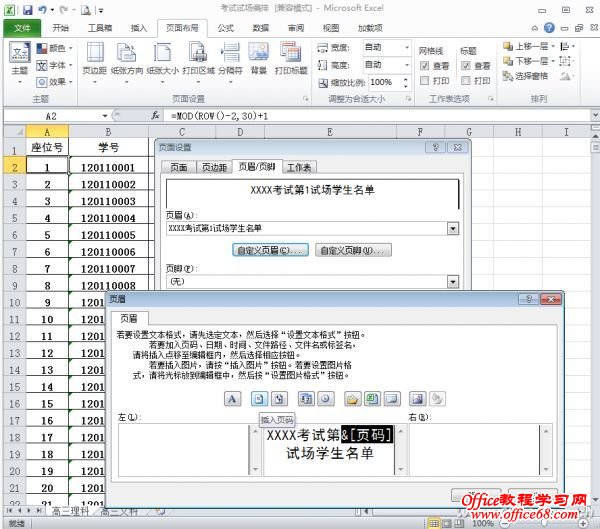
Task: Click the 自定义页眉 custom header button
Action: (270, 250)
